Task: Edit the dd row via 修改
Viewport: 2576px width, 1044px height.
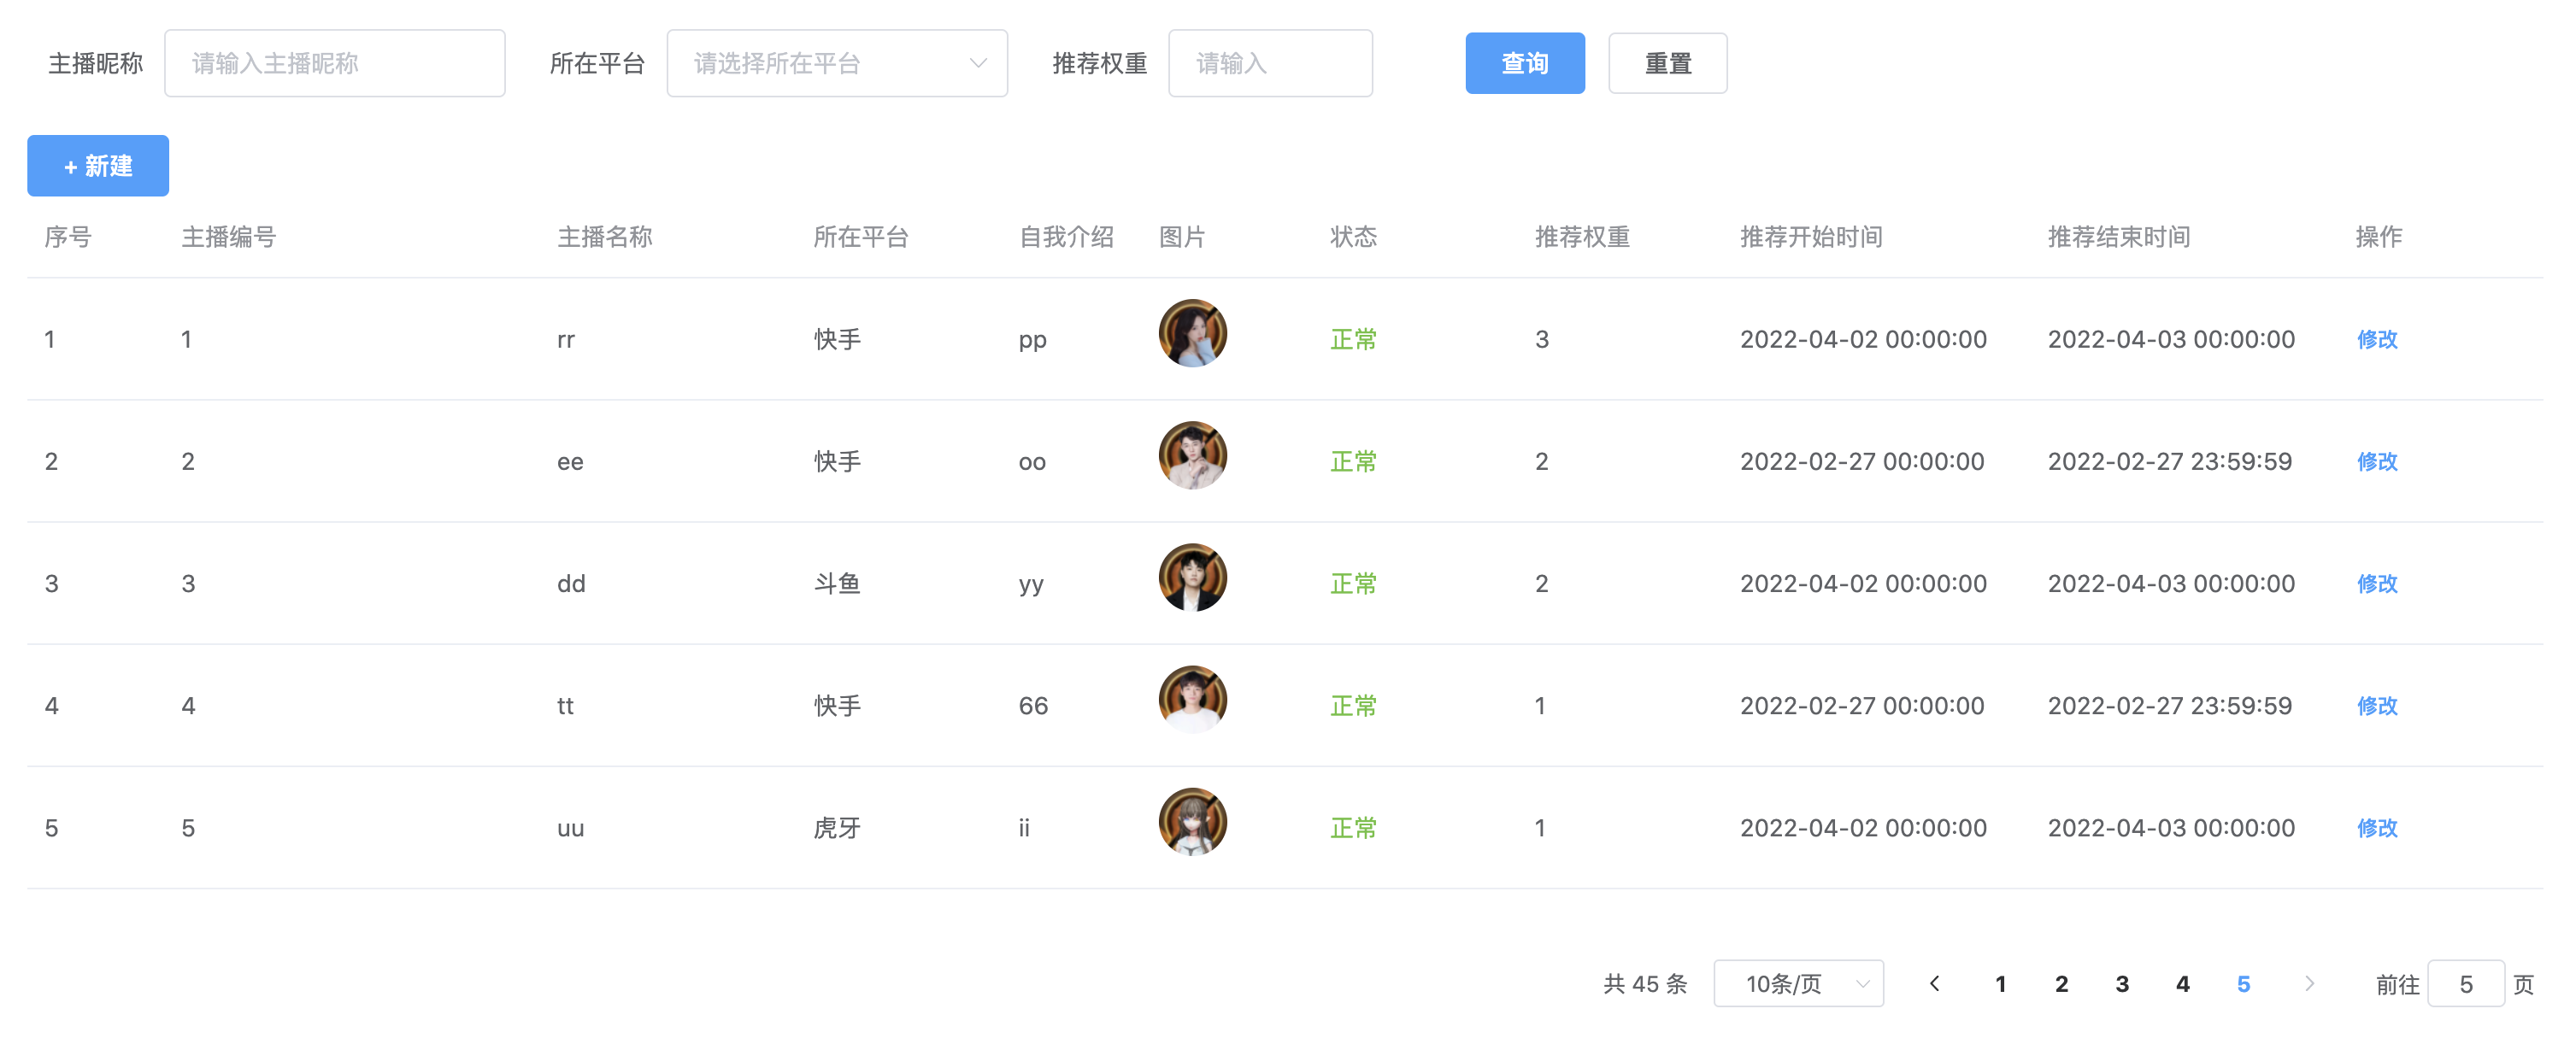Action: click(2376, 583)
